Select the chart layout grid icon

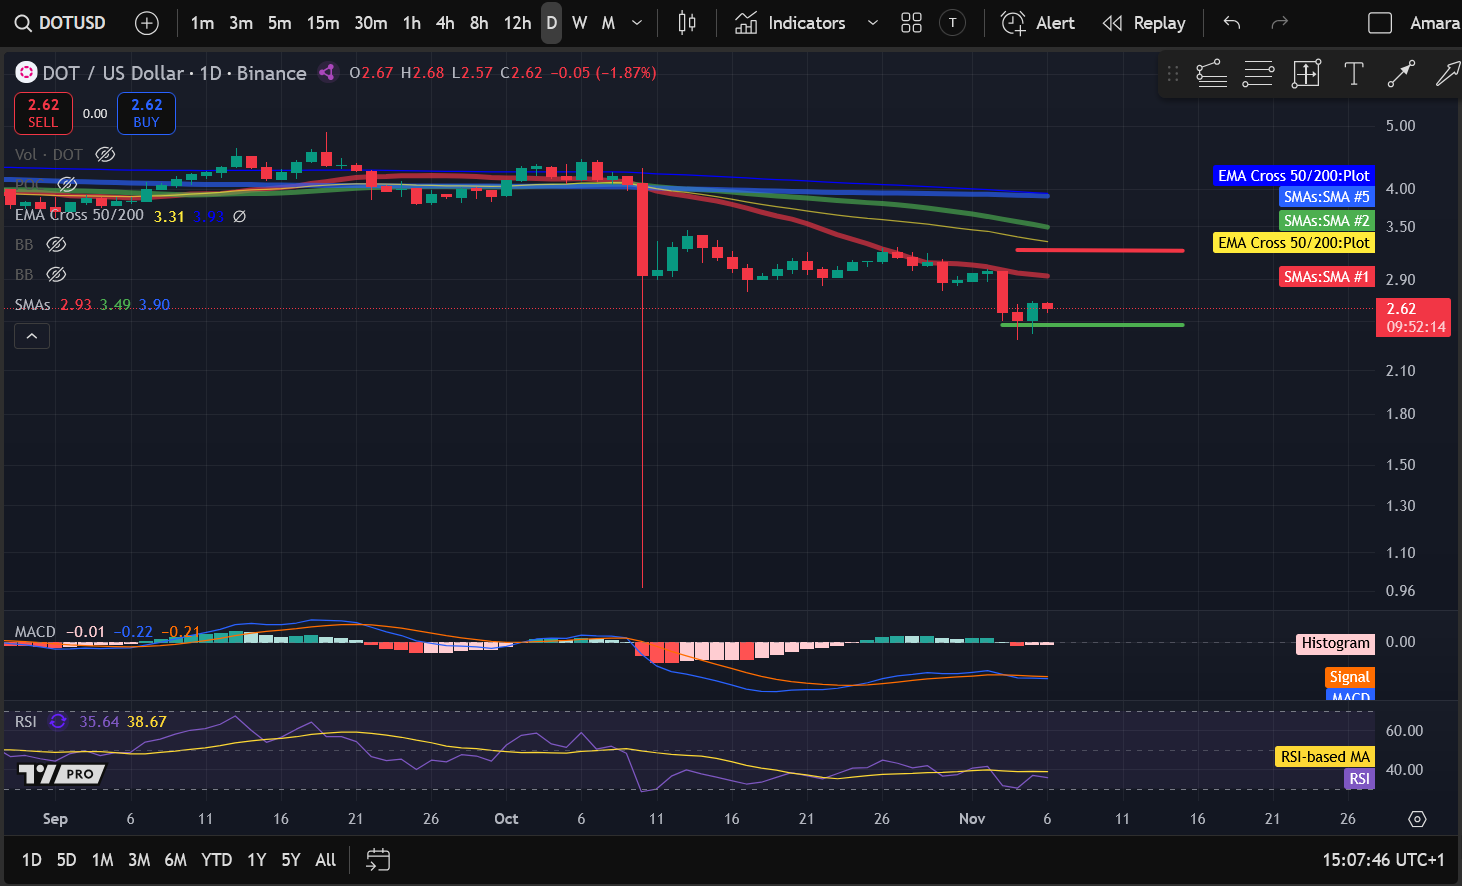coord(910,22)
